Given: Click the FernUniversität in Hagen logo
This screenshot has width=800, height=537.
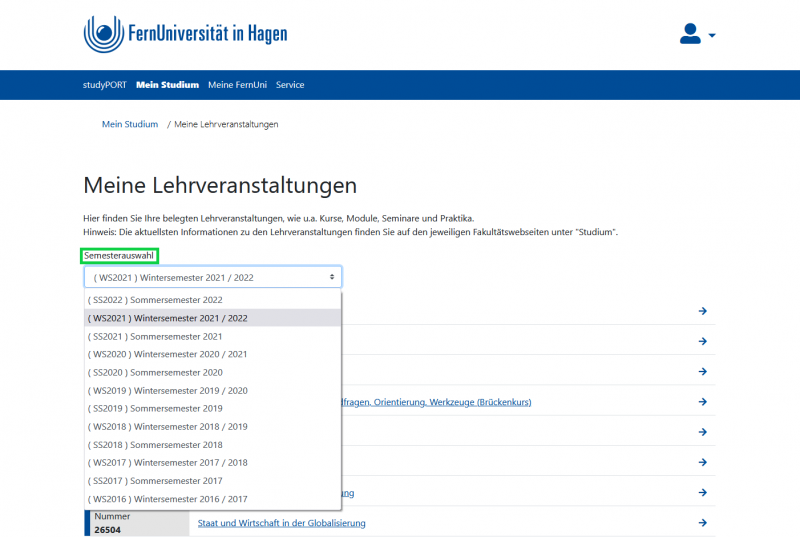Looking at the screenshot, I should pyautogui.click(x=185, y=35).
